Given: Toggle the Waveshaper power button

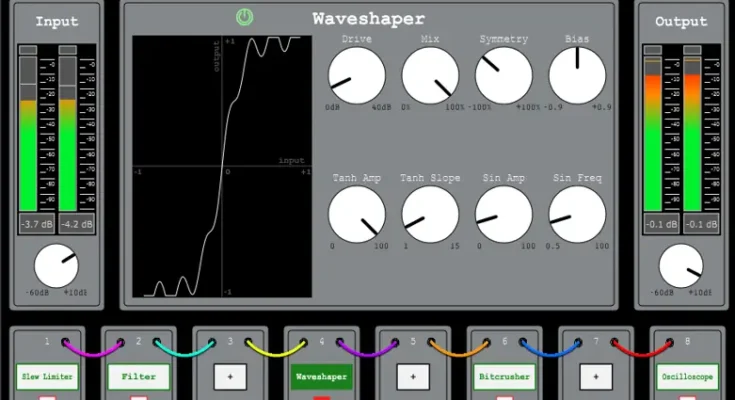Looking at the screenshot, I should coord(244,17).
